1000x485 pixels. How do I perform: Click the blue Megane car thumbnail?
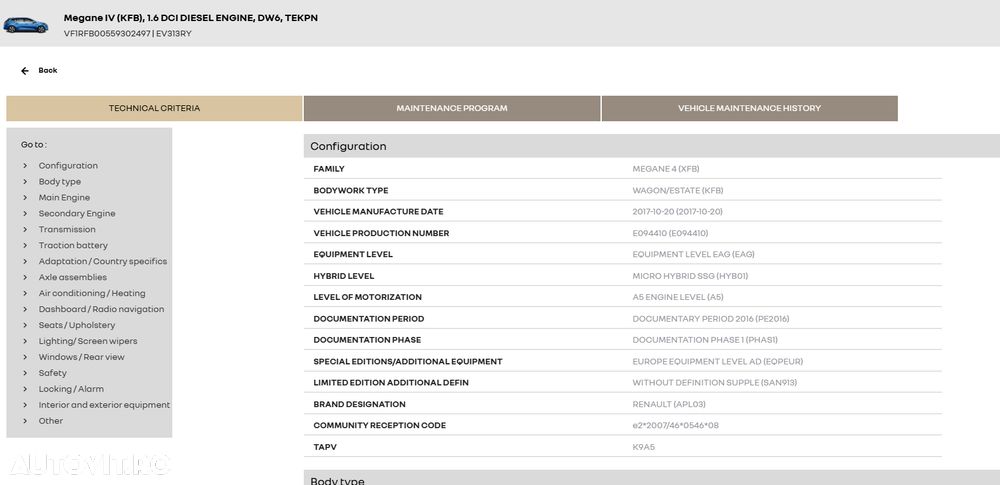(x=26, y=25)
